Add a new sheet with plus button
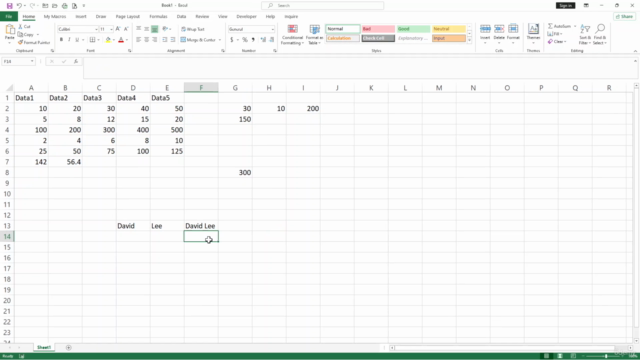 click(69, 348)
